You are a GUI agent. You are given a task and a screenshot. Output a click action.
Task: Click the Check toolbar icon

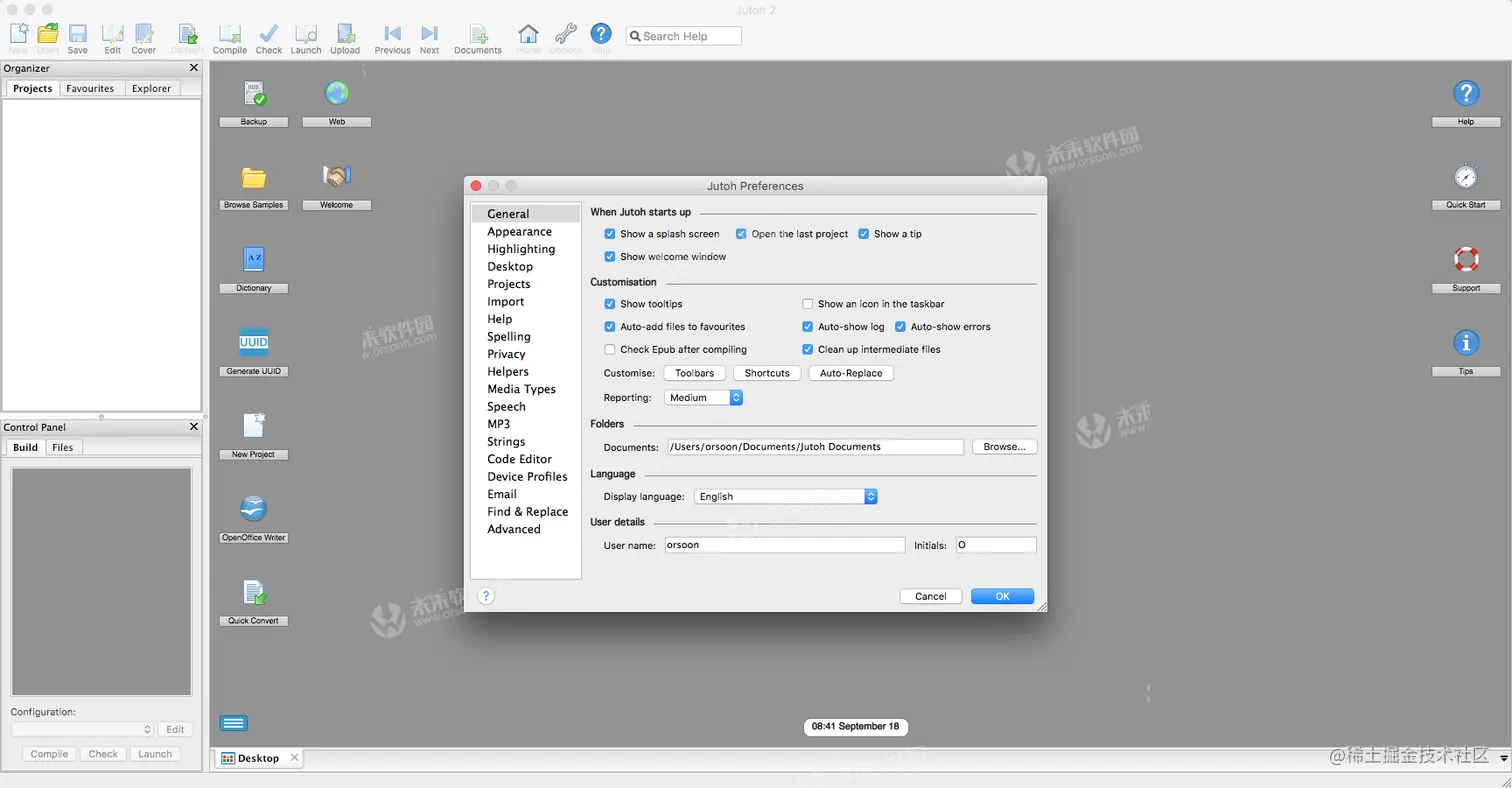(x=269, y=35)
